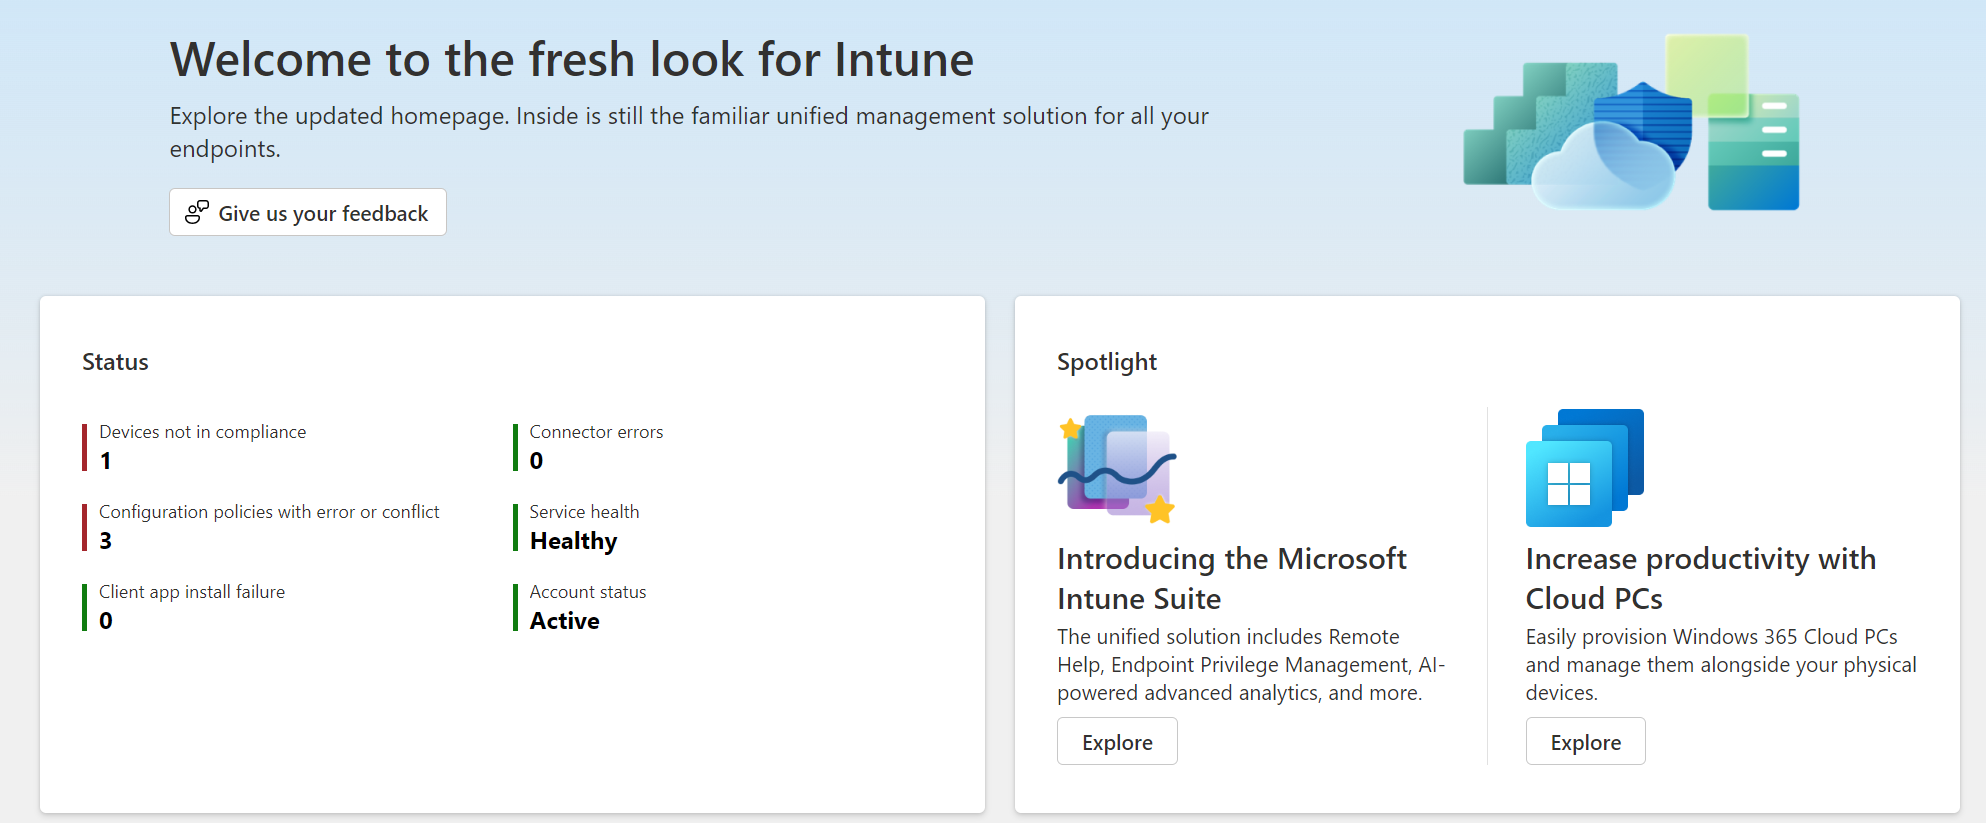Click the Spotlight card heading
Screen dimensions: 1986x823
[x=1107, y=362]
